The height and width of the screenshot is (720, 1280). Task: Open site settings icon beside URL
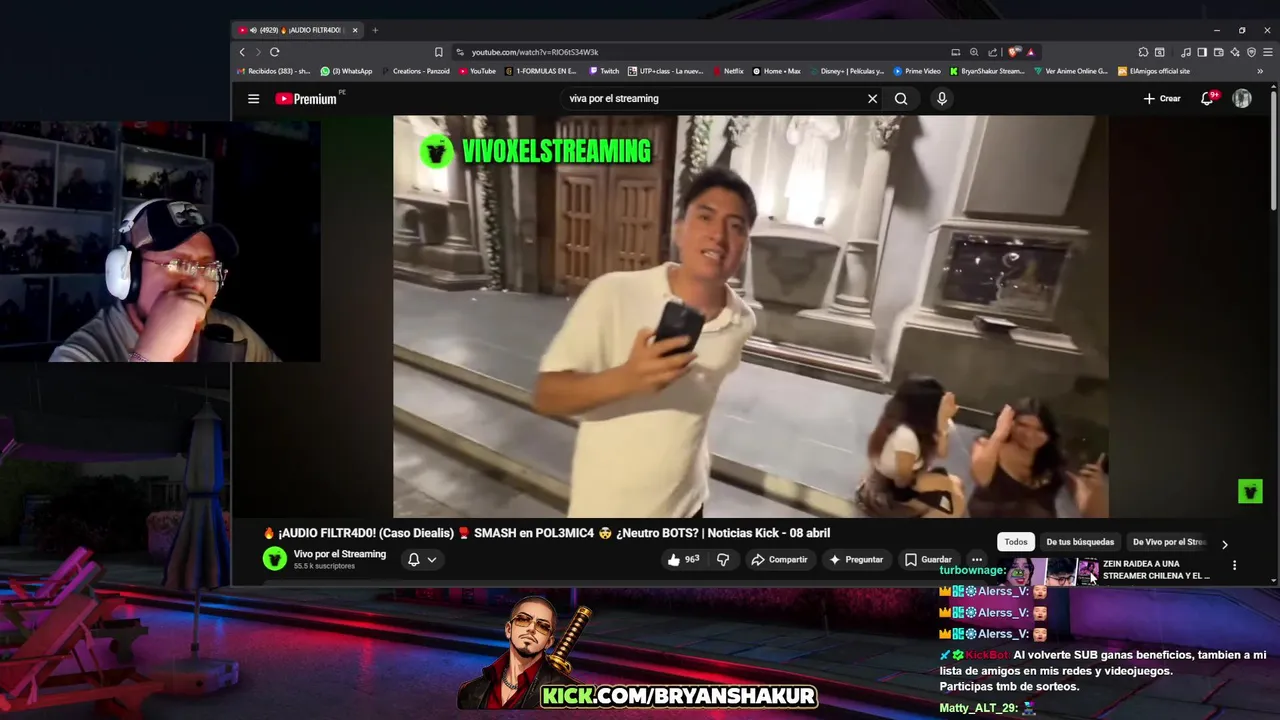(460, 52)
